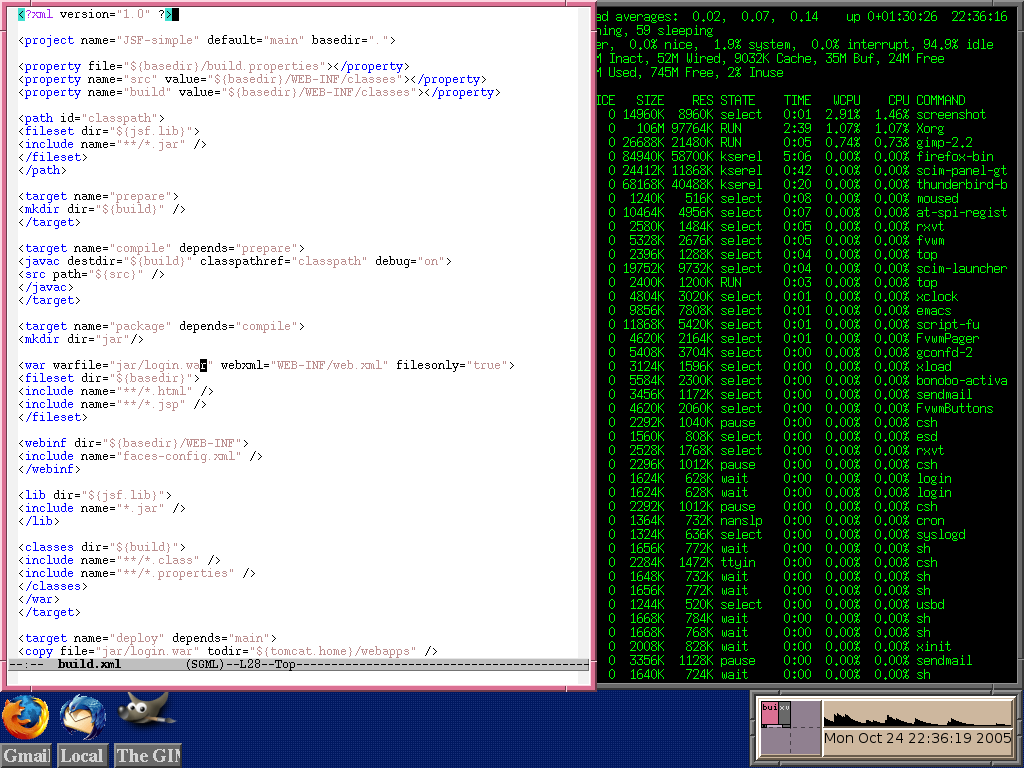Click the target name="prepare" line
The height and width of the screenshot is (768, 1024).
coord(99,196)
